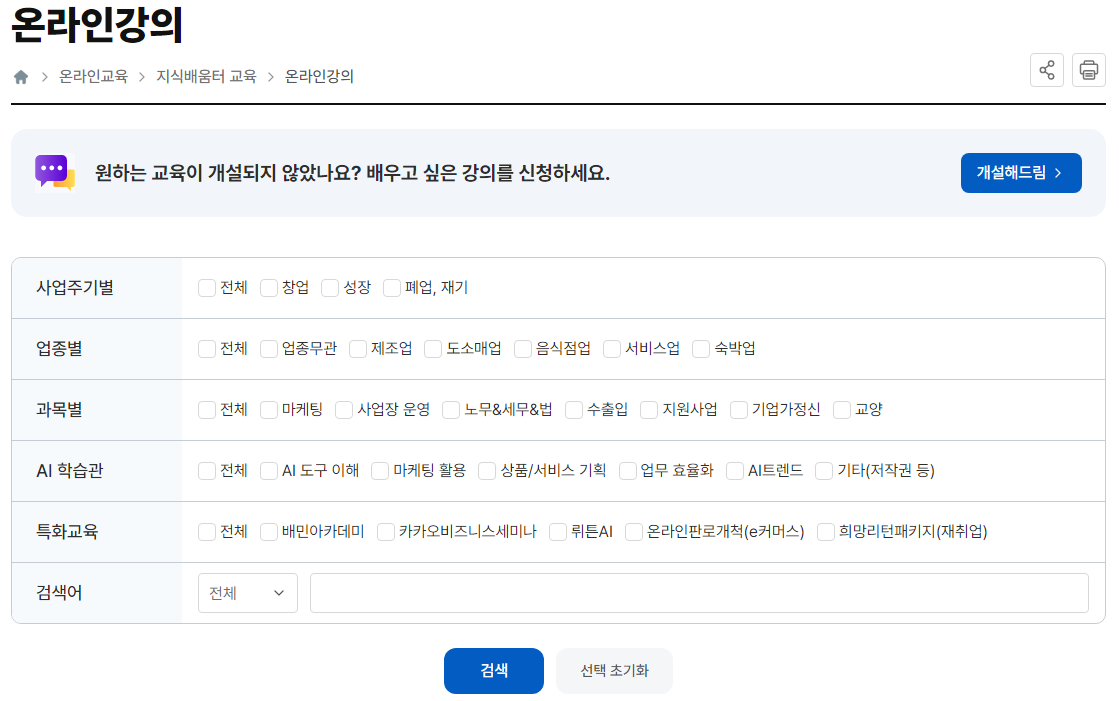Check the 배민아카데미 checkbox
Viewport: 1119px width, 701px height.
[x=269, y=532]
